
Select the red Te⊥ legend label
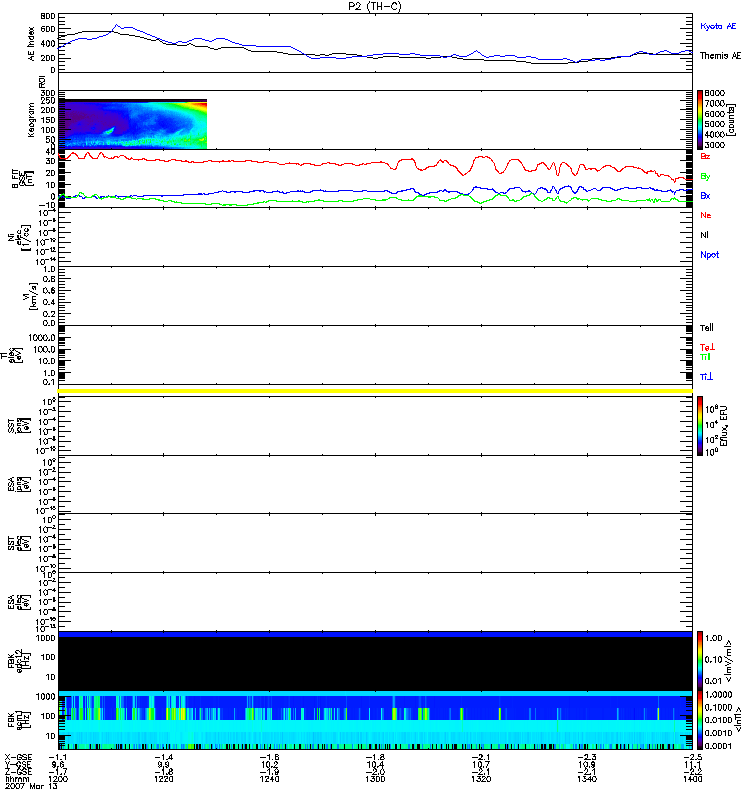point(707,347)
